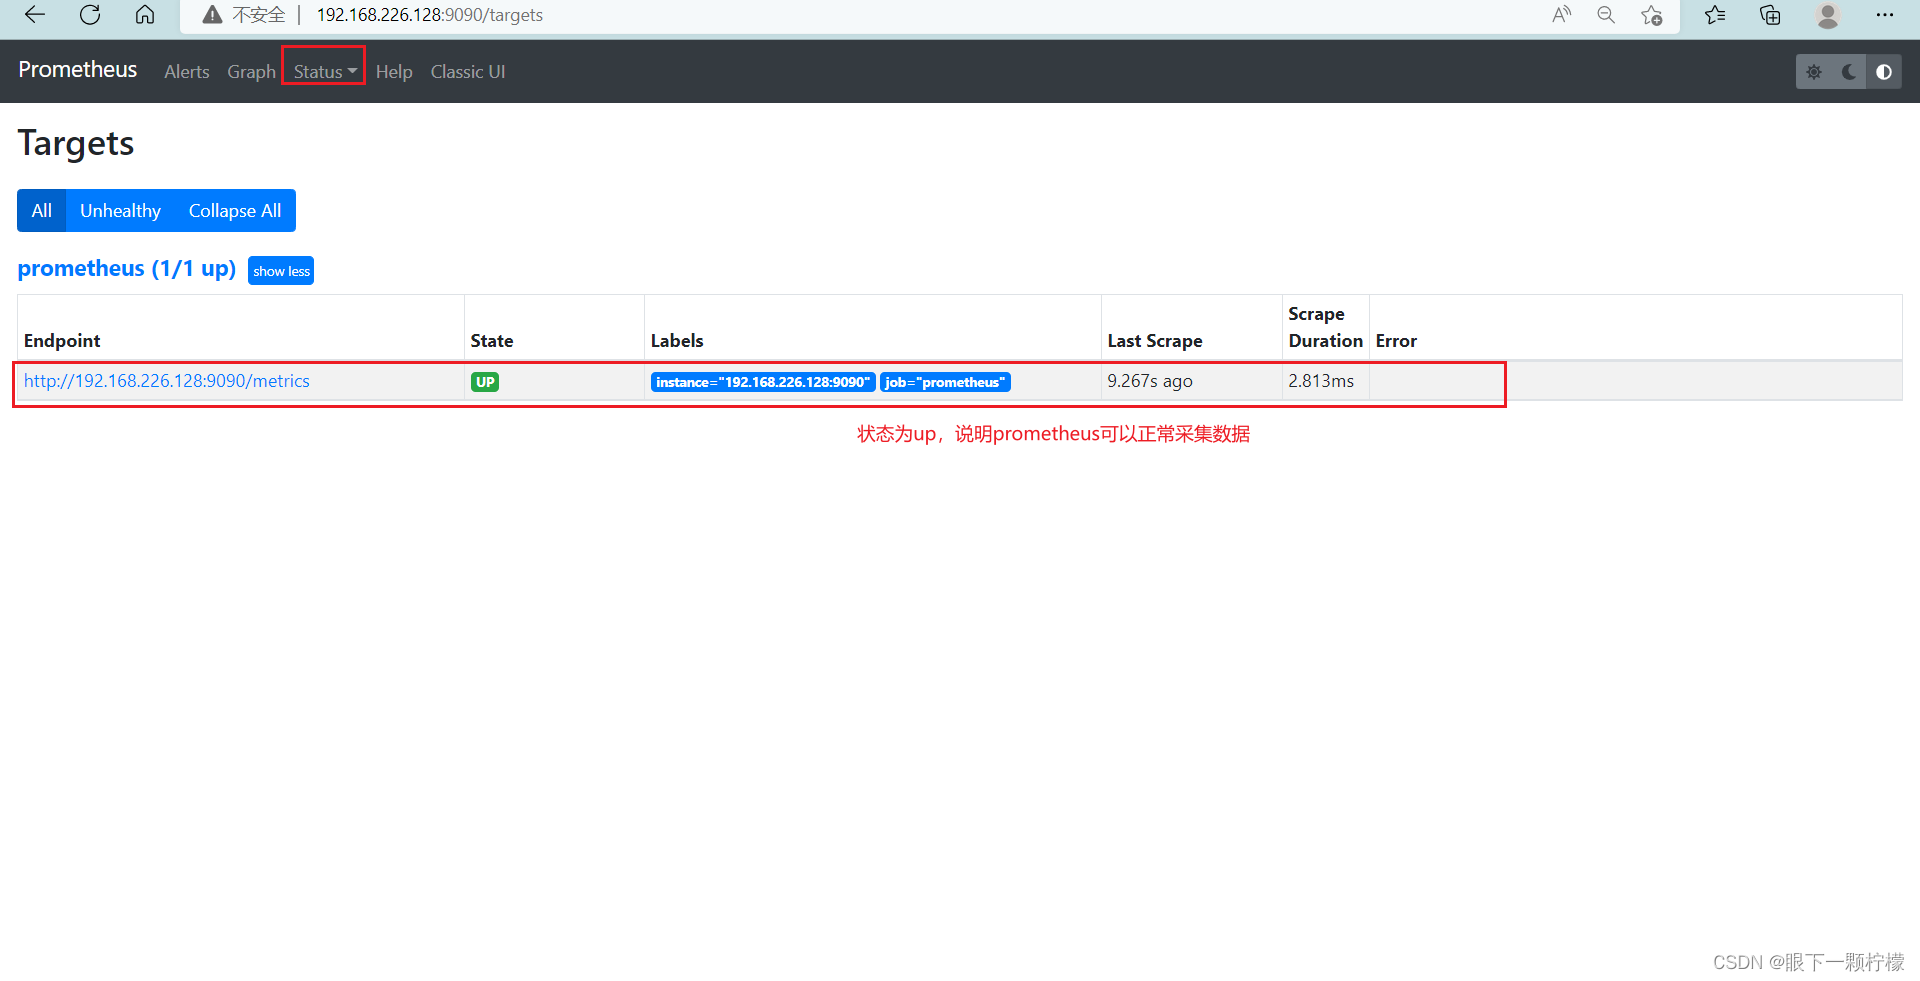The image size is (1920, 981).
Task: Switch to dark theme moon icon
Action: point(1849,72)
